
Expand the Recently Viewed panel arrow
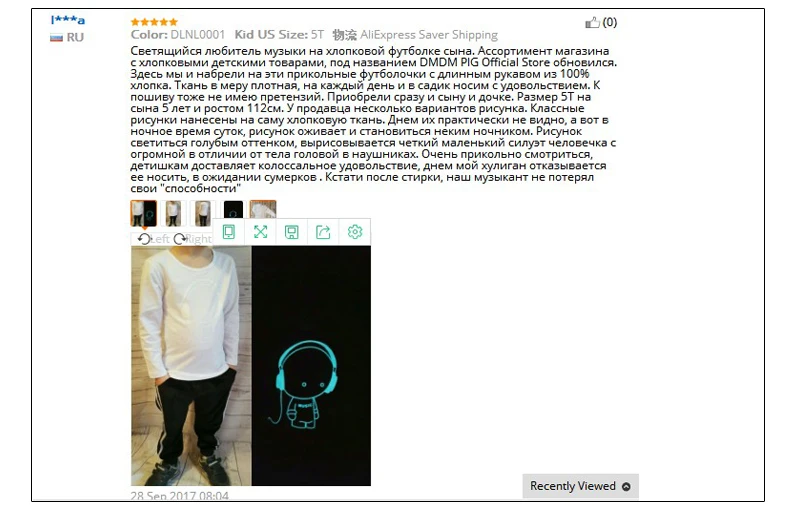point(626,487)
